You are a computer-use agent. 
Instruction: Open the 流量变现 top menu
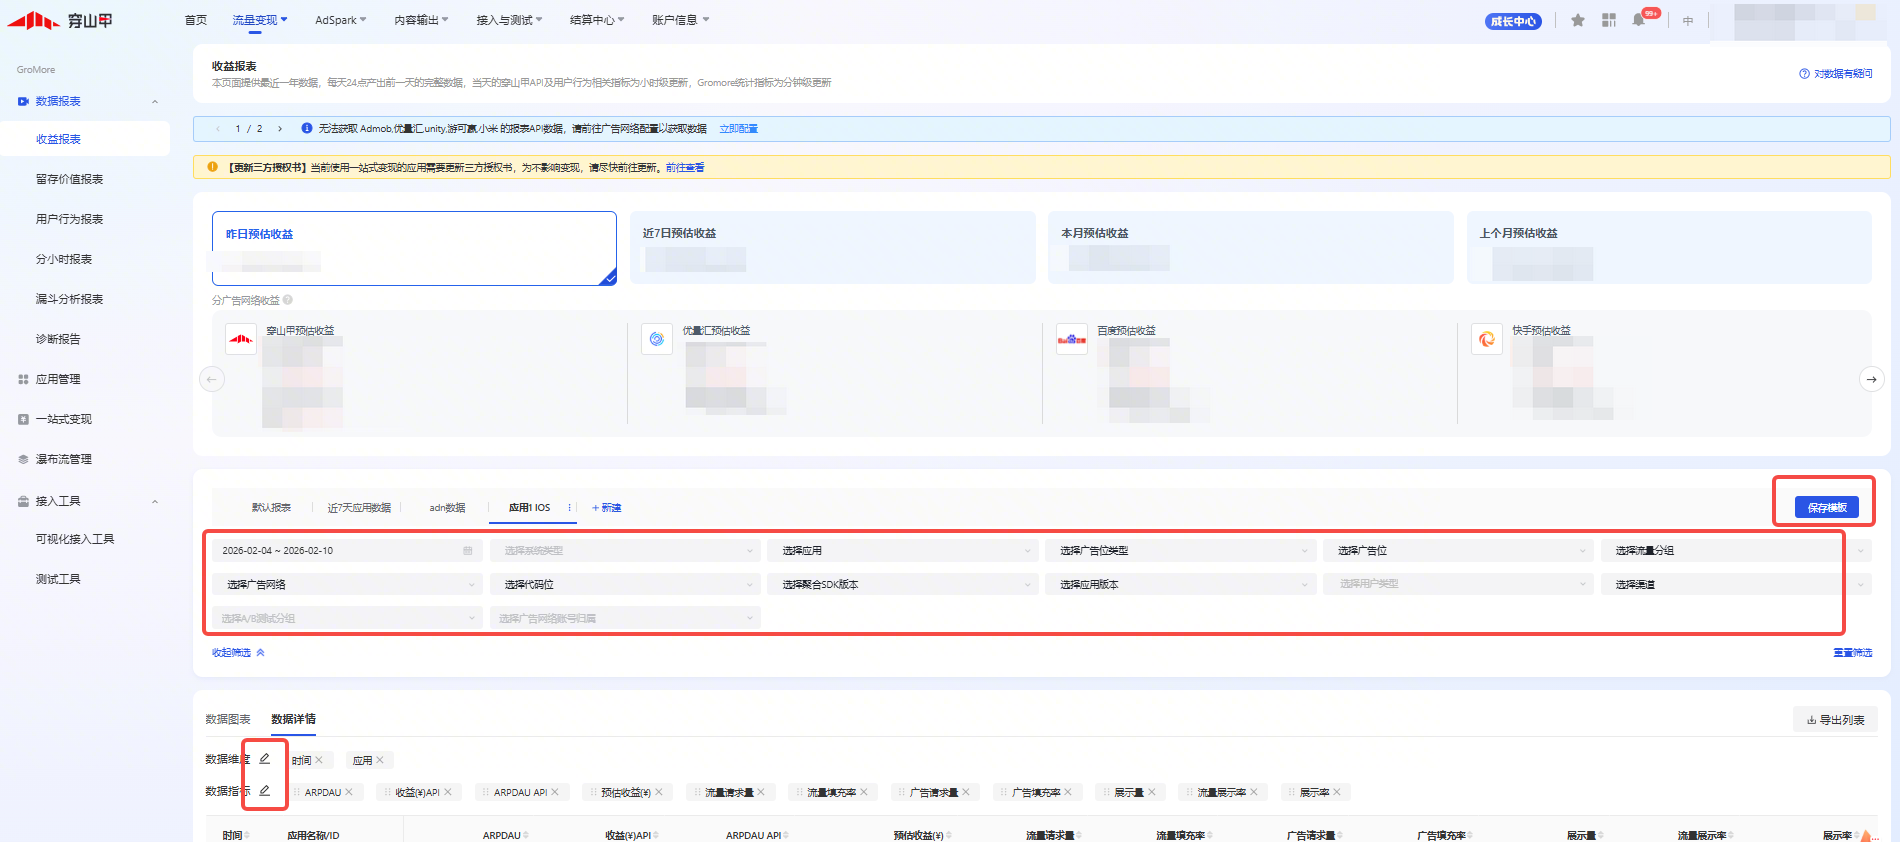259,20
